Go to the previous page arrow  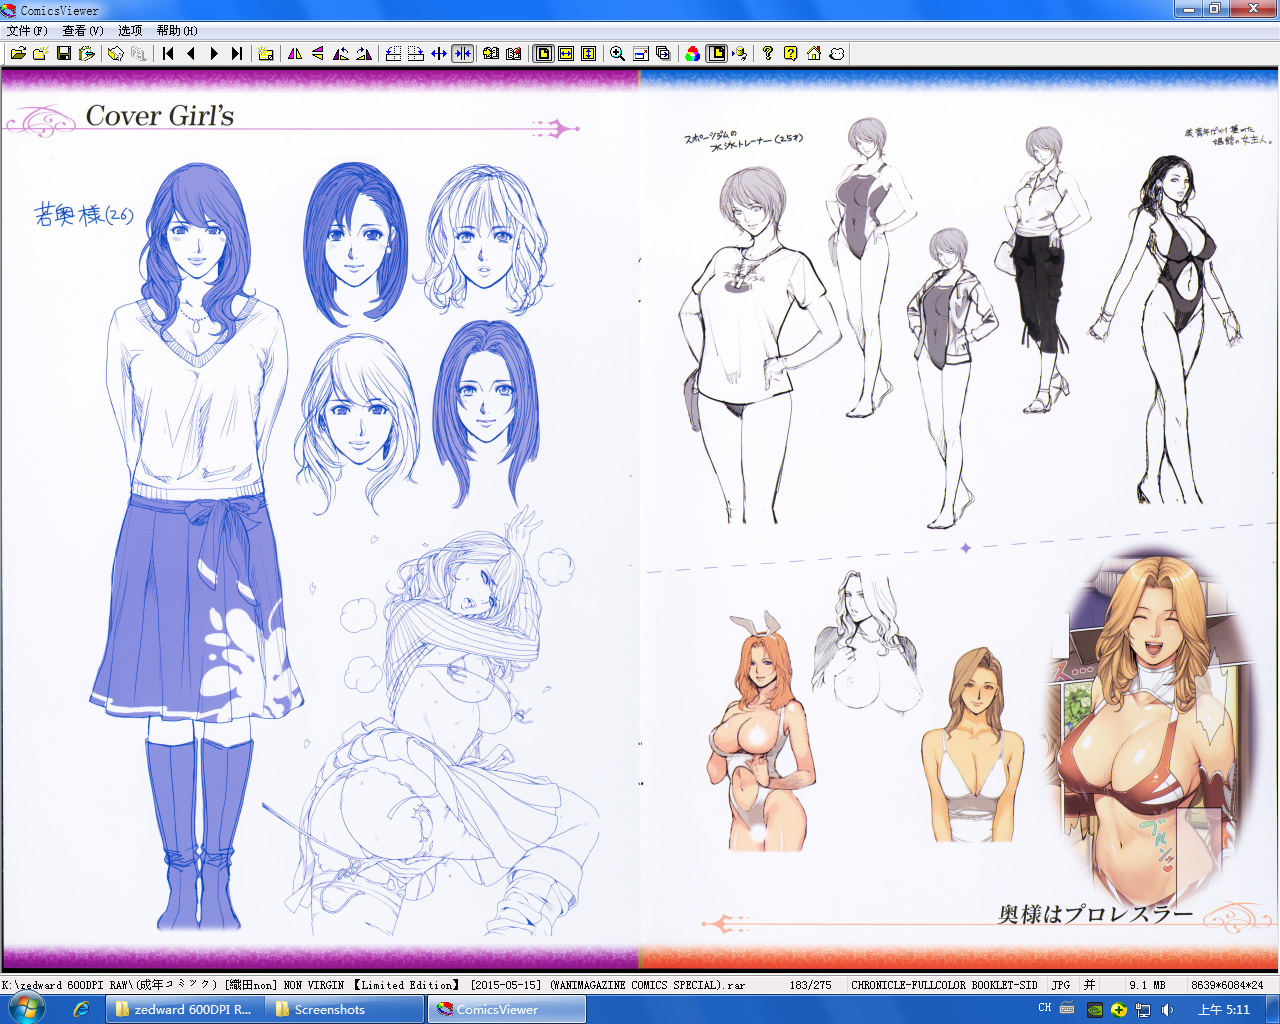coord(191,54)
